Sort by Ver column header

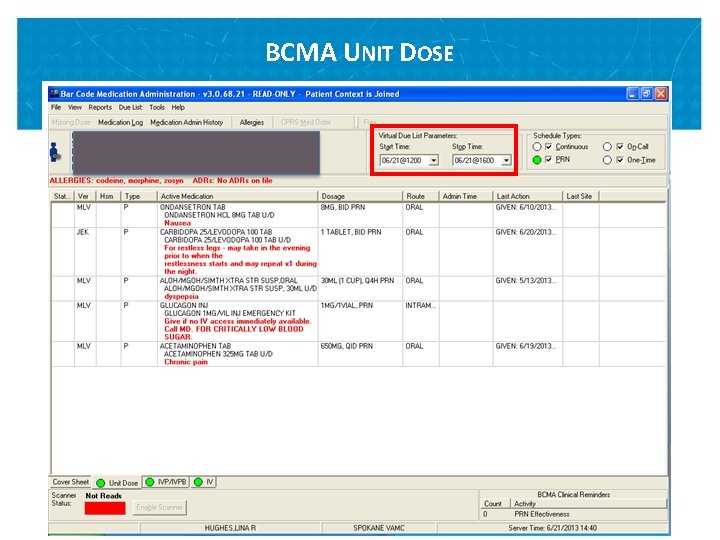[x=85, y=196]
